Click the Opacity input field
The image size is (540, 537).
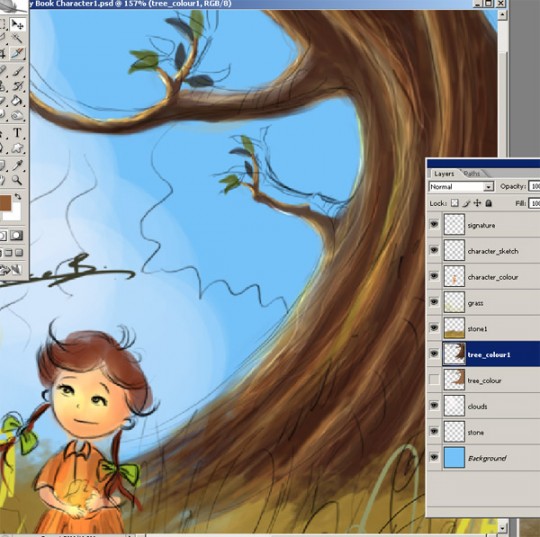click(x=534, y=186)
